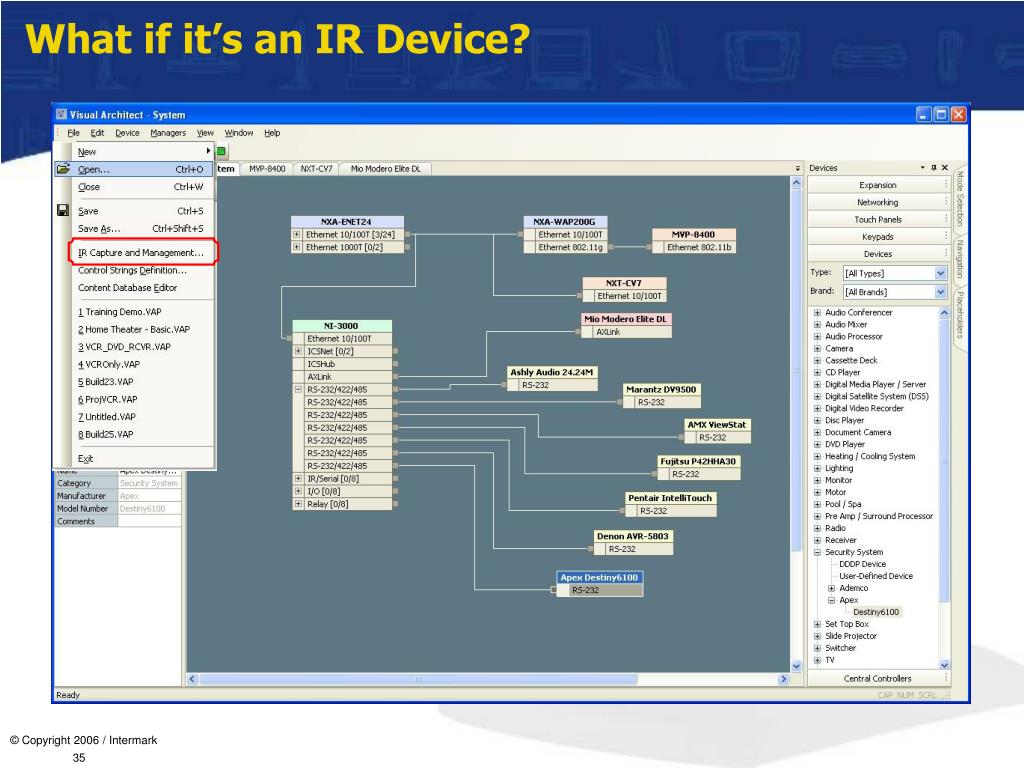Select the DDDP Device tree item
Screen dimensions: 1024x768
coord(863,564)
